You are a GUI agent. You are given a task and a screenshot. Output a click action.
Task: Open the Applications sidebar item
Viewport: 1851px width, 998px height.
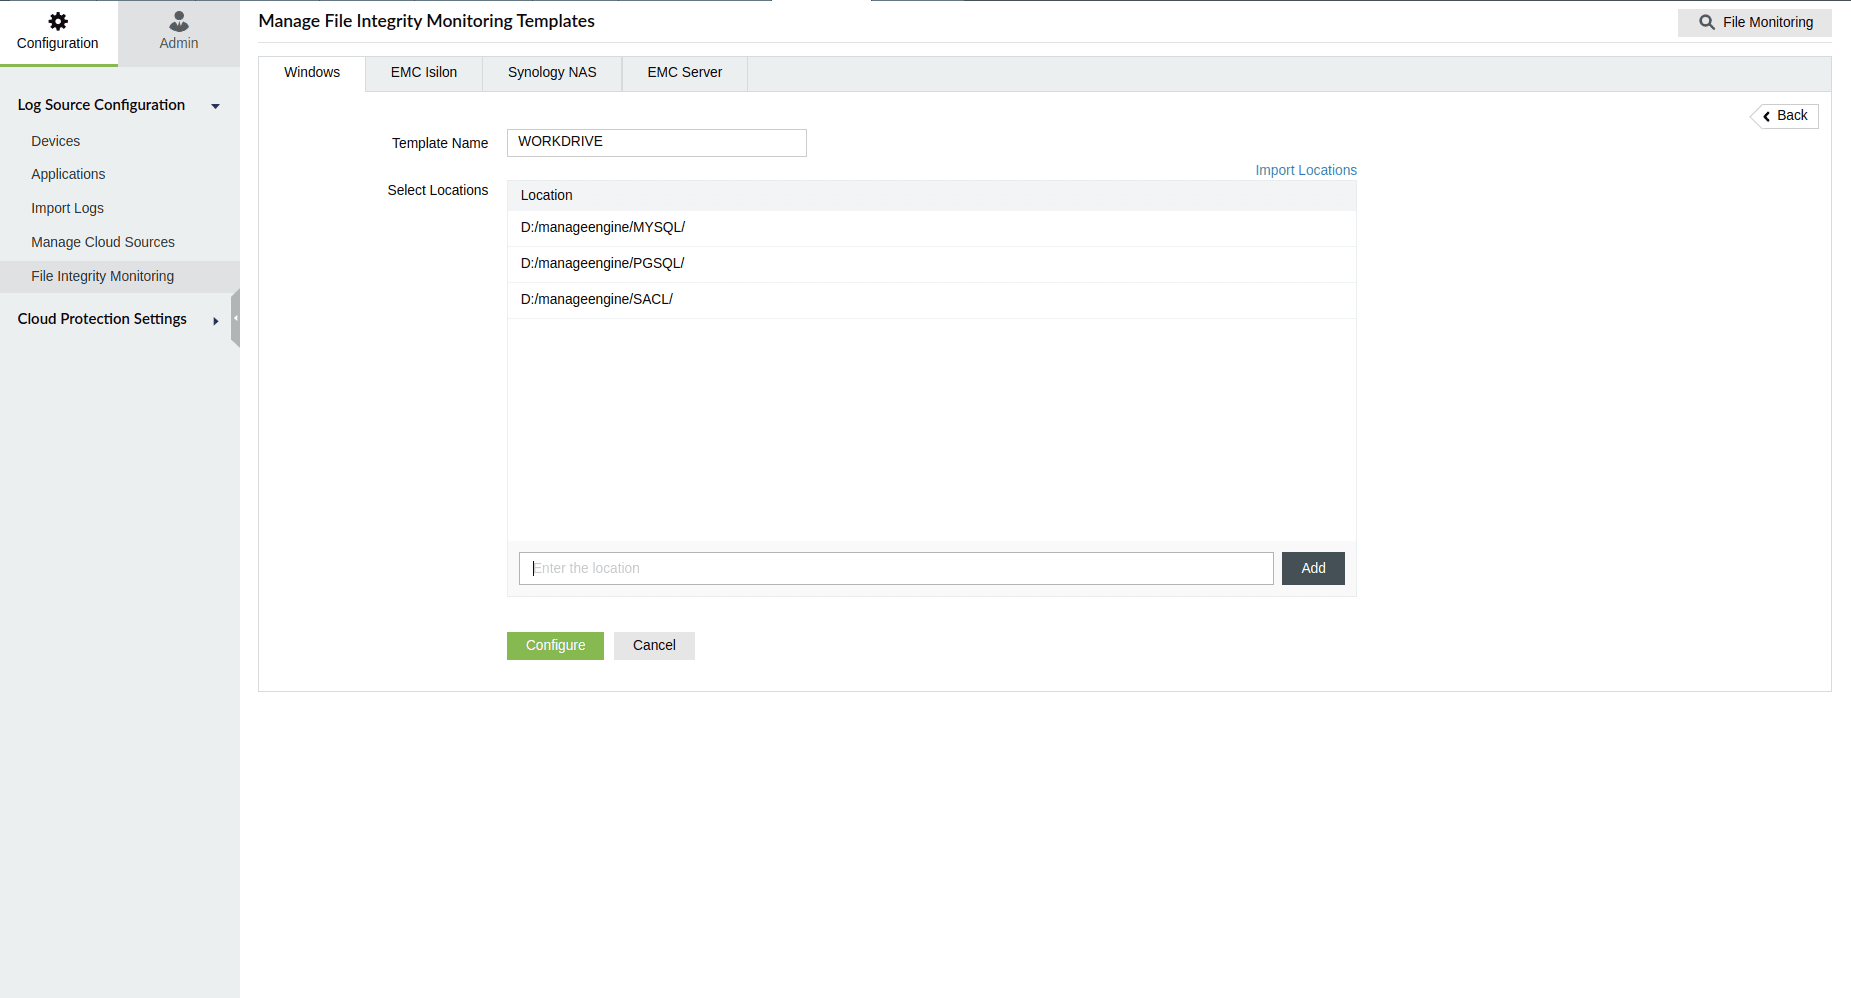point(67,174)
